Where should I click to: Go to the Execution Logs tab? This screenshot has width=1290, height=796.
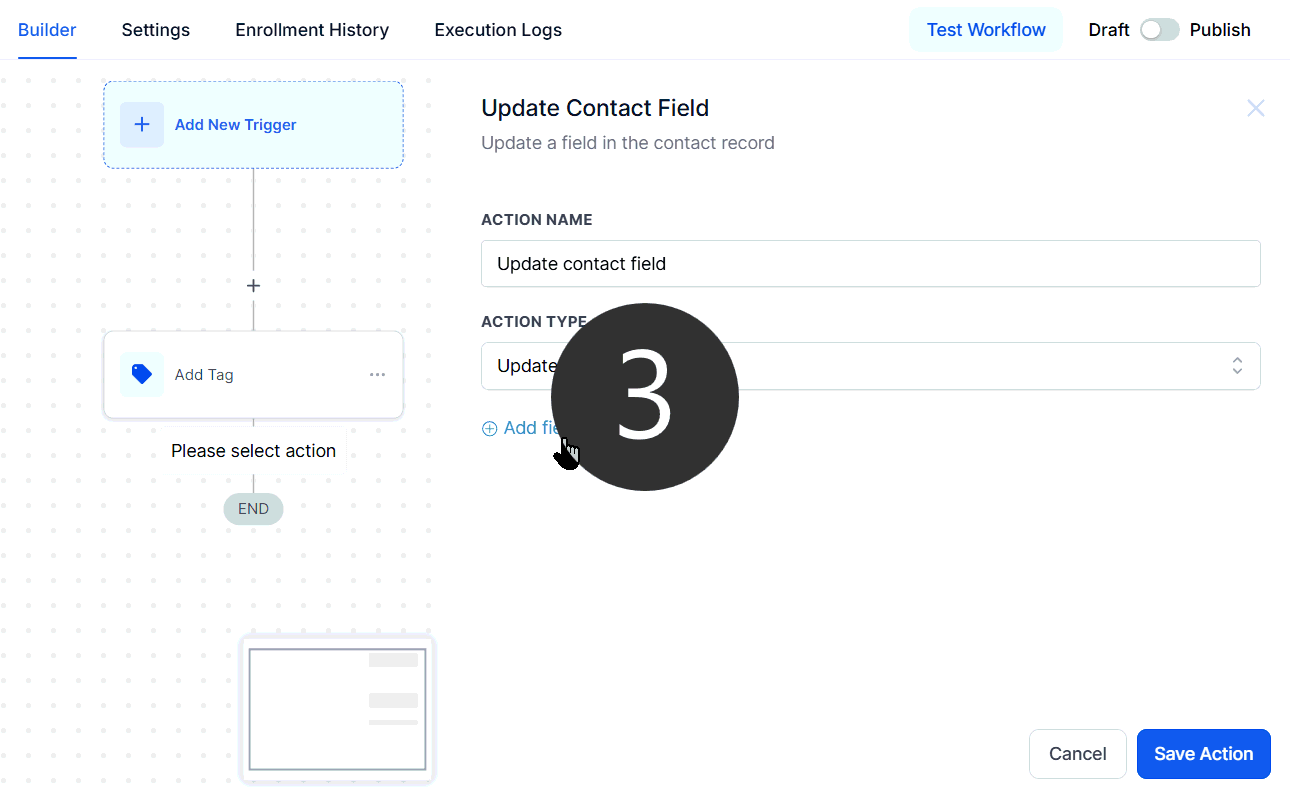pyautogui.click(x=498, y=30)
